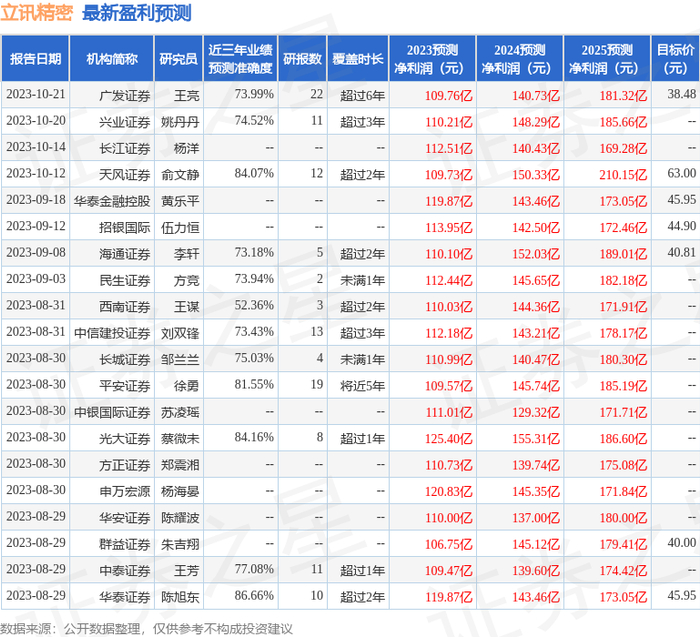This screenshot has height=637, width=700.
Task: Click the 研报数 column header
Action: [x=302, y=58]
